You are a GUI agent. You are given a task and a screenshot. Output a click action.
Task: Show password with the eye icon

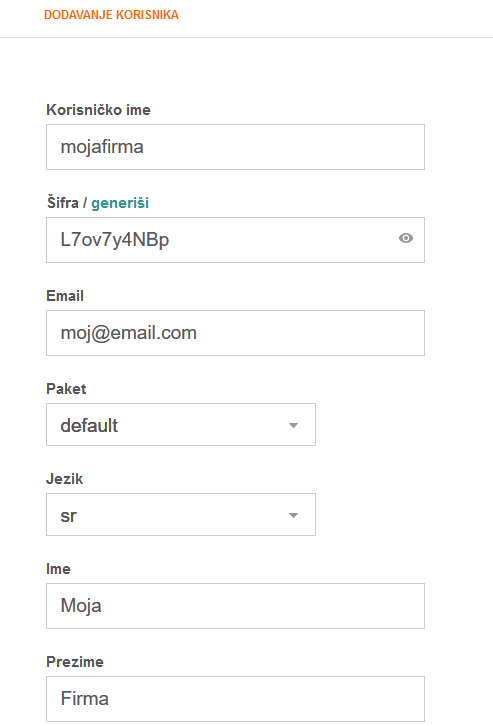point(406,238)
